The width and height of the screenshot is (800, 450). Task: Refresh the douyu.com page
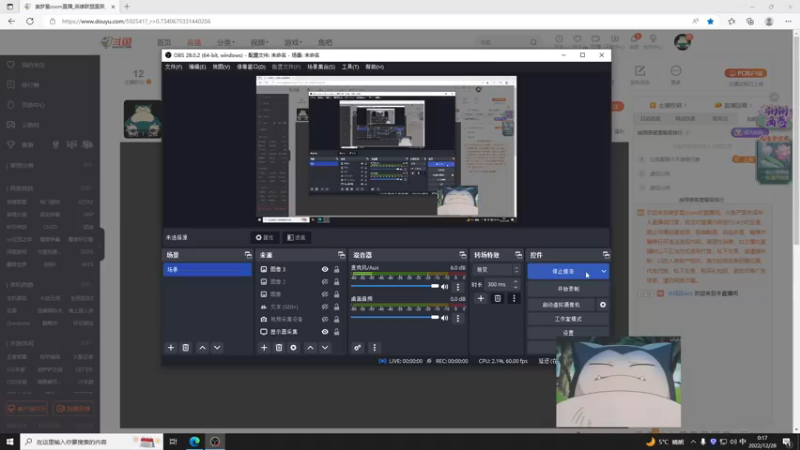click(x=30, y=21)
